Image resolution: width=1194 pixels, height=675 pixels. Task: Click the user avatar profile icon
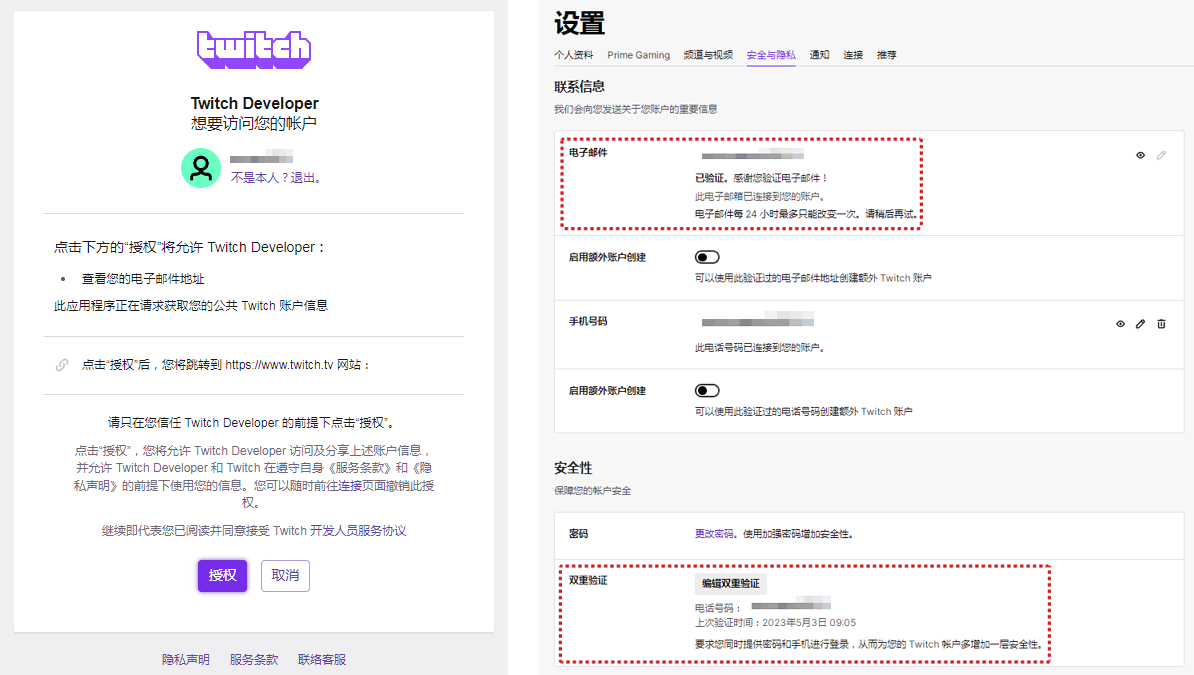pyautogui.click(x=201, y=169)
